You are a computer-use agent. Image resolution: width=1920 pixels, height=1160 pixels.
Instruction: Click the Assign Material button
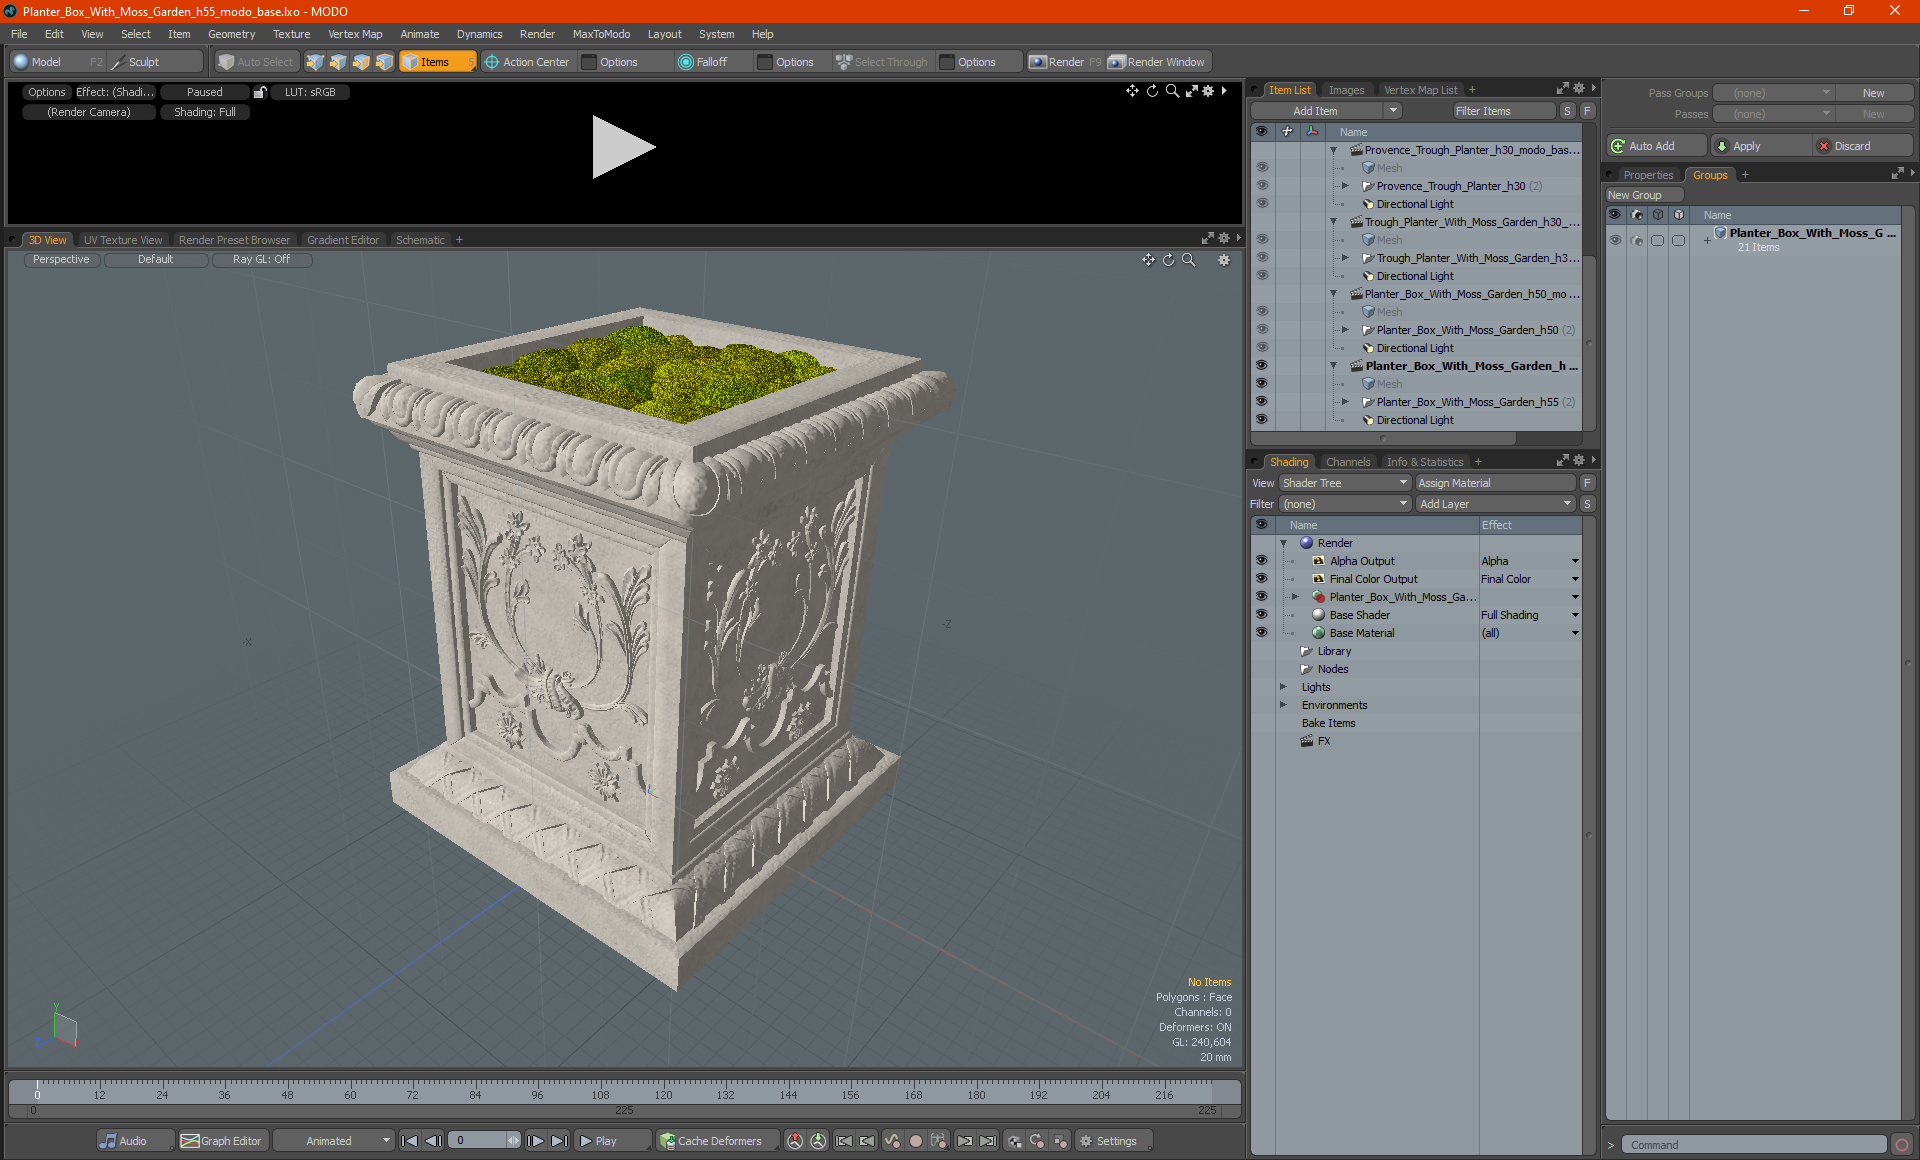(1494, 483)
